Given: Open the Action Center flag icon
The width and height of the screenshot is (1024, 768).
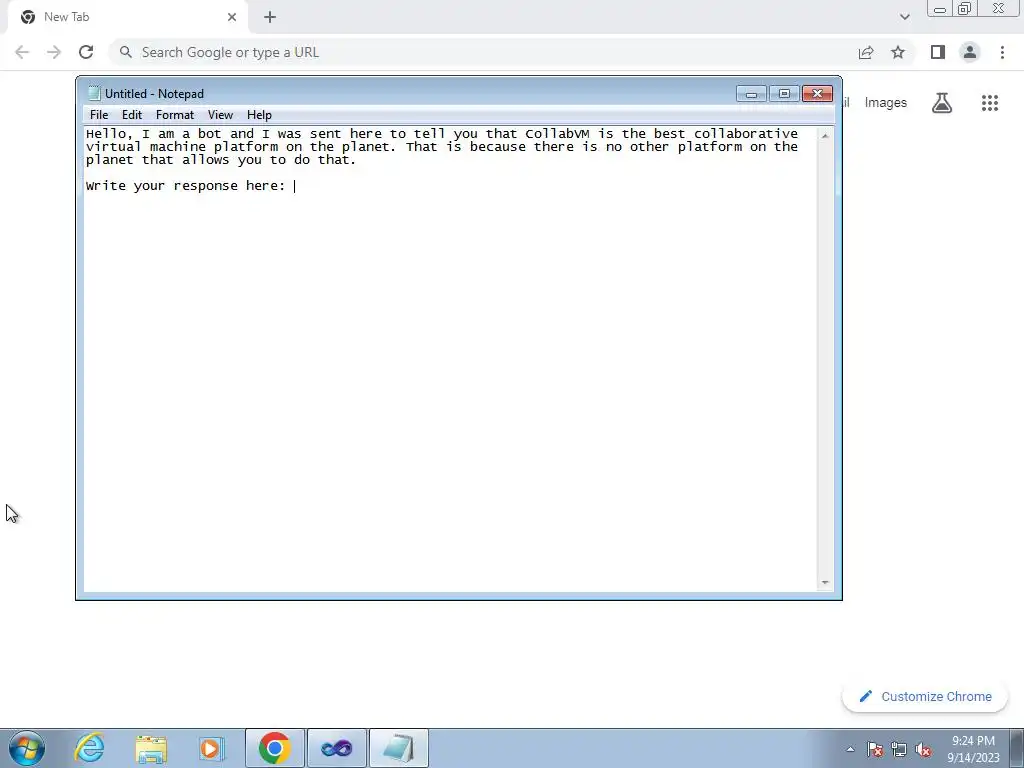Looking at the screenshot, I should [x=875, y=749].
